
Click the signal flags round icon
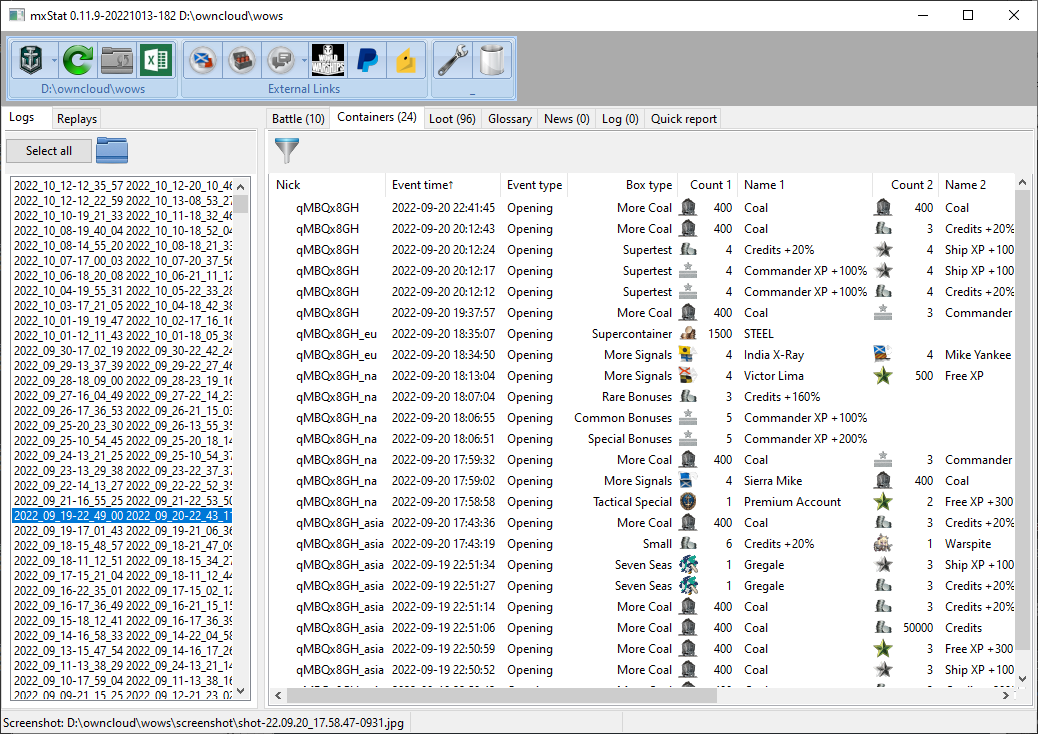[x=203, y=60]
